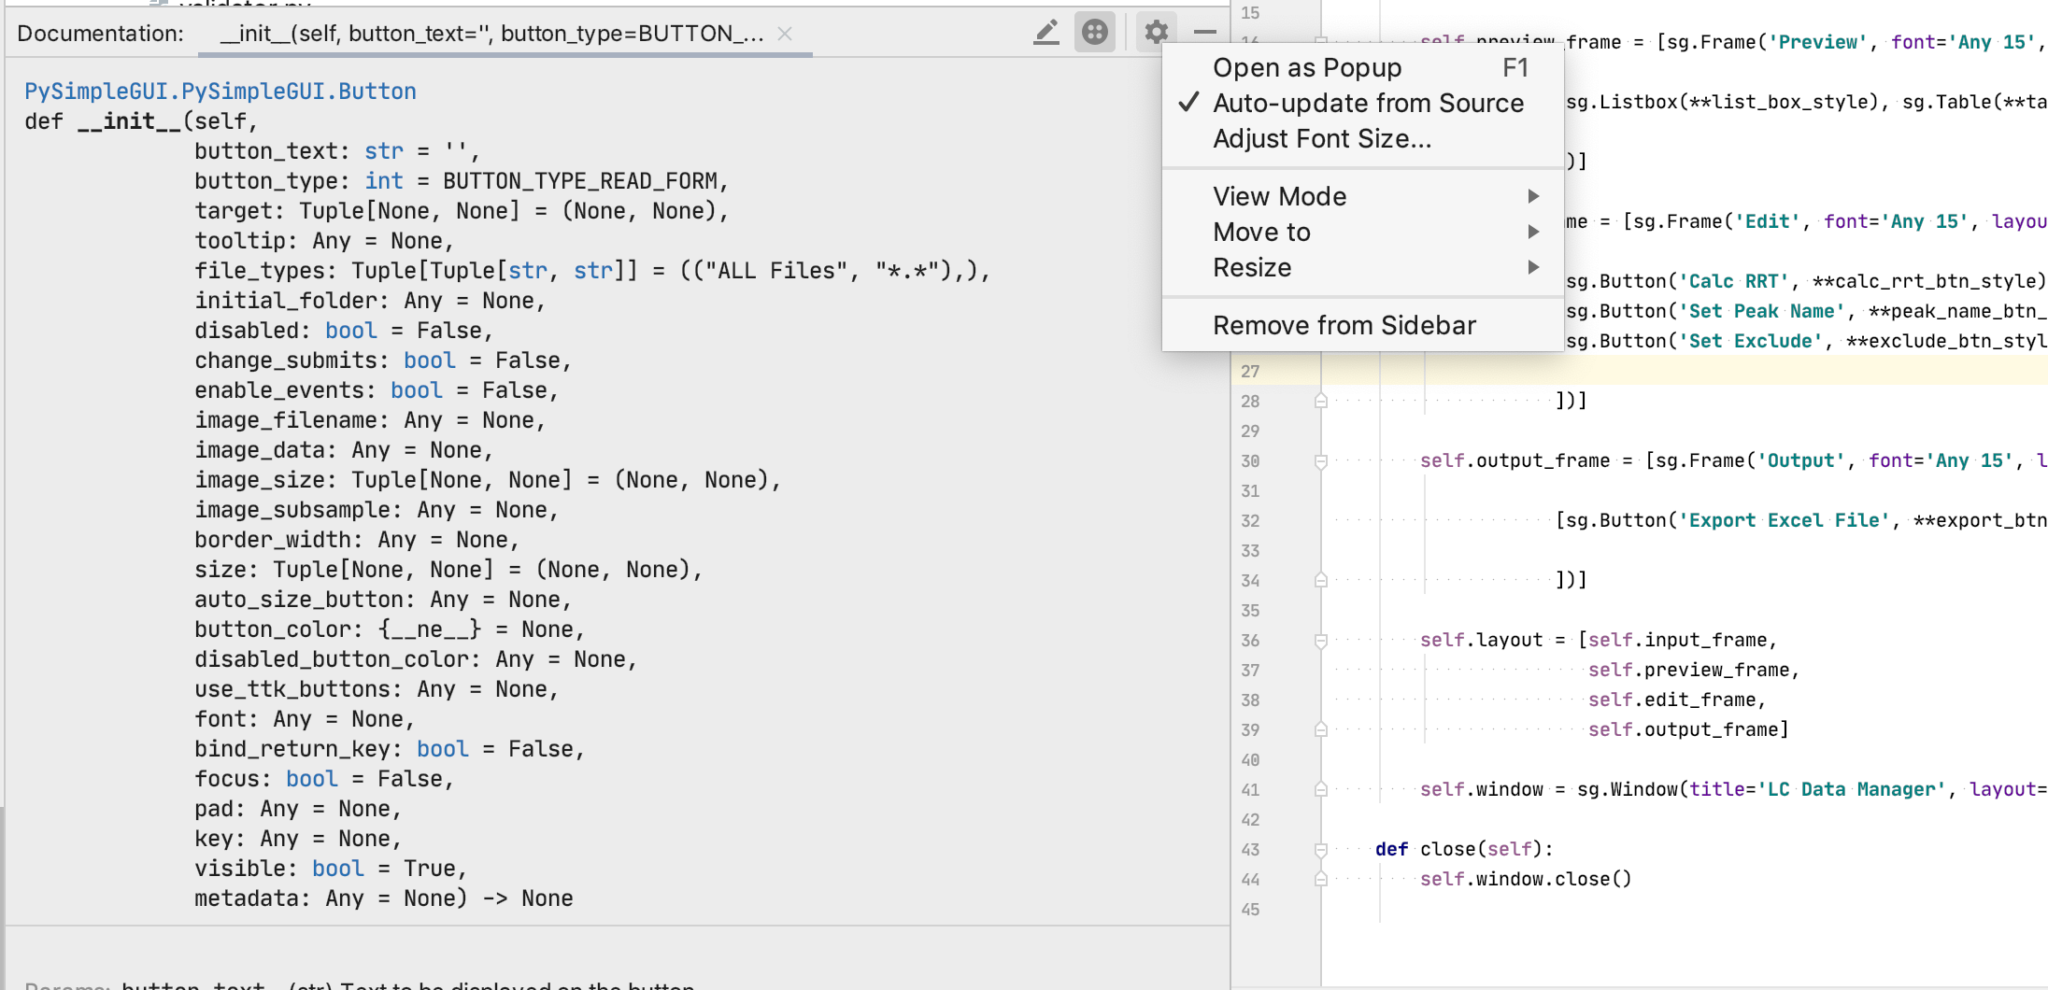The image size is (2048, 990).
Task: Close the __init__ documentation tab
Action: coord(785,34)
